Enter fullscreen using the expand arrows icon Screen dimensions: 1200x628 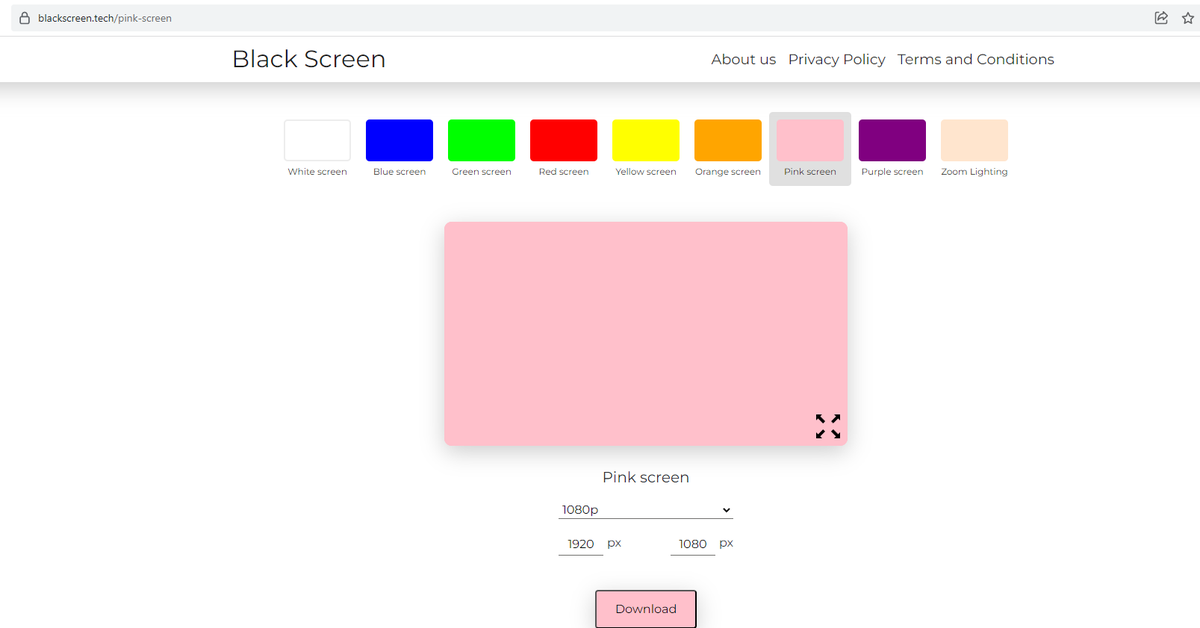[x=828, y=425]
